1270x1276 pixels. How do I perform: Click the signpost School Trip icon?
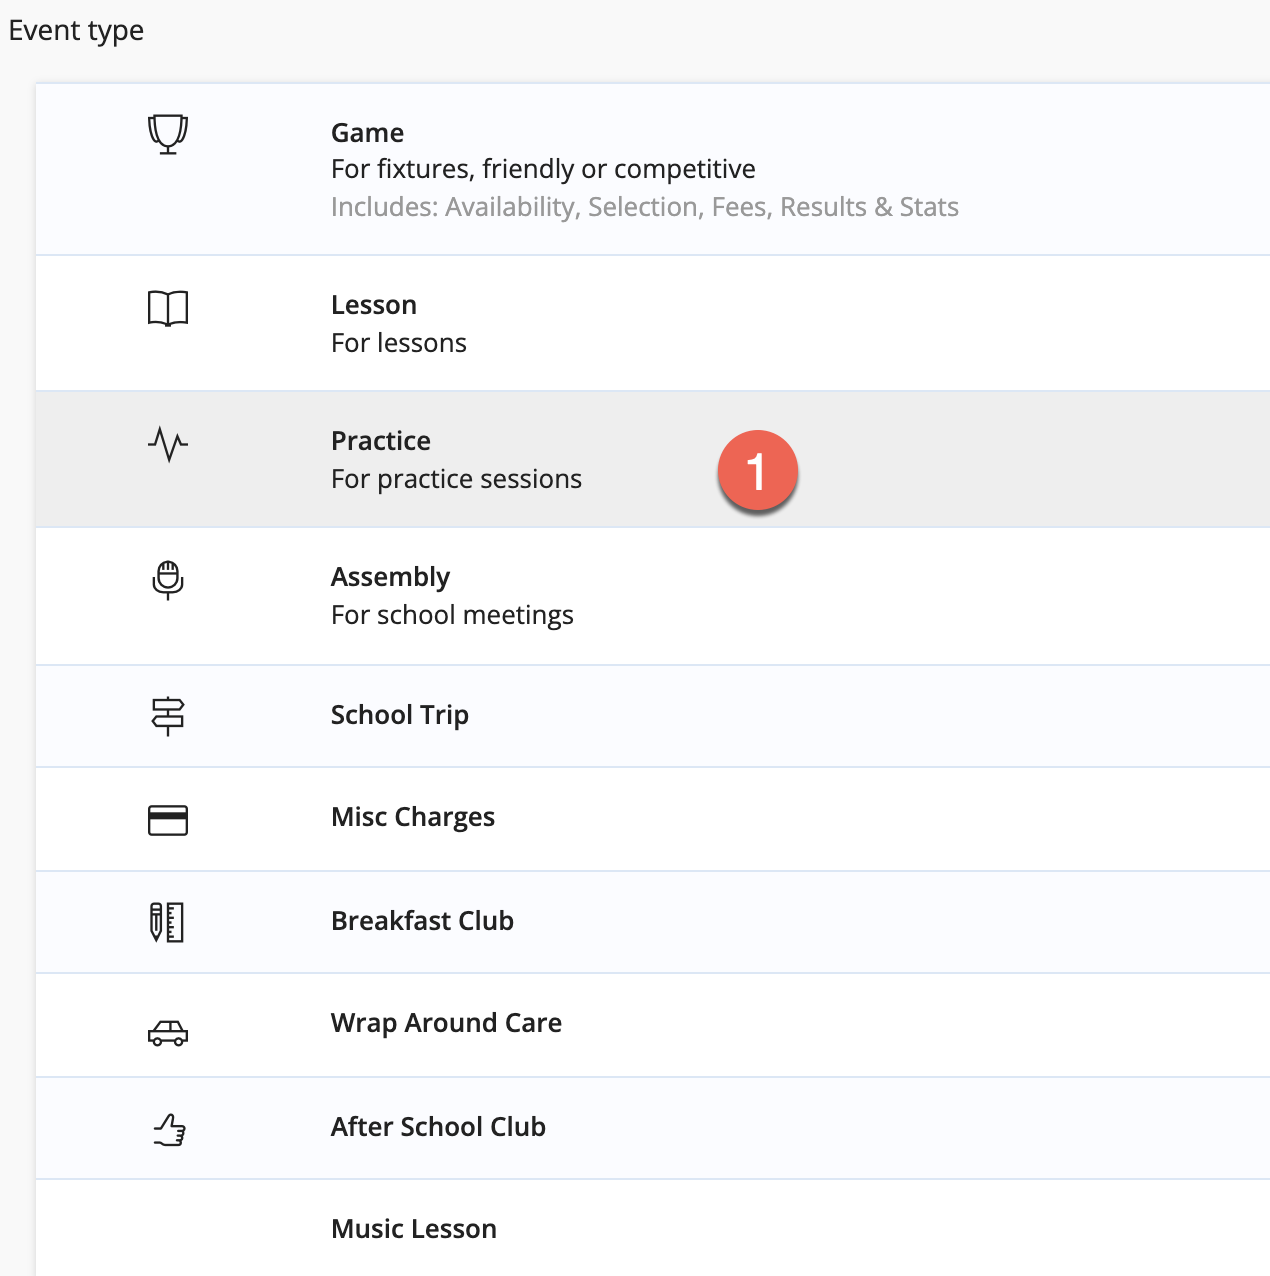point(168,716)
